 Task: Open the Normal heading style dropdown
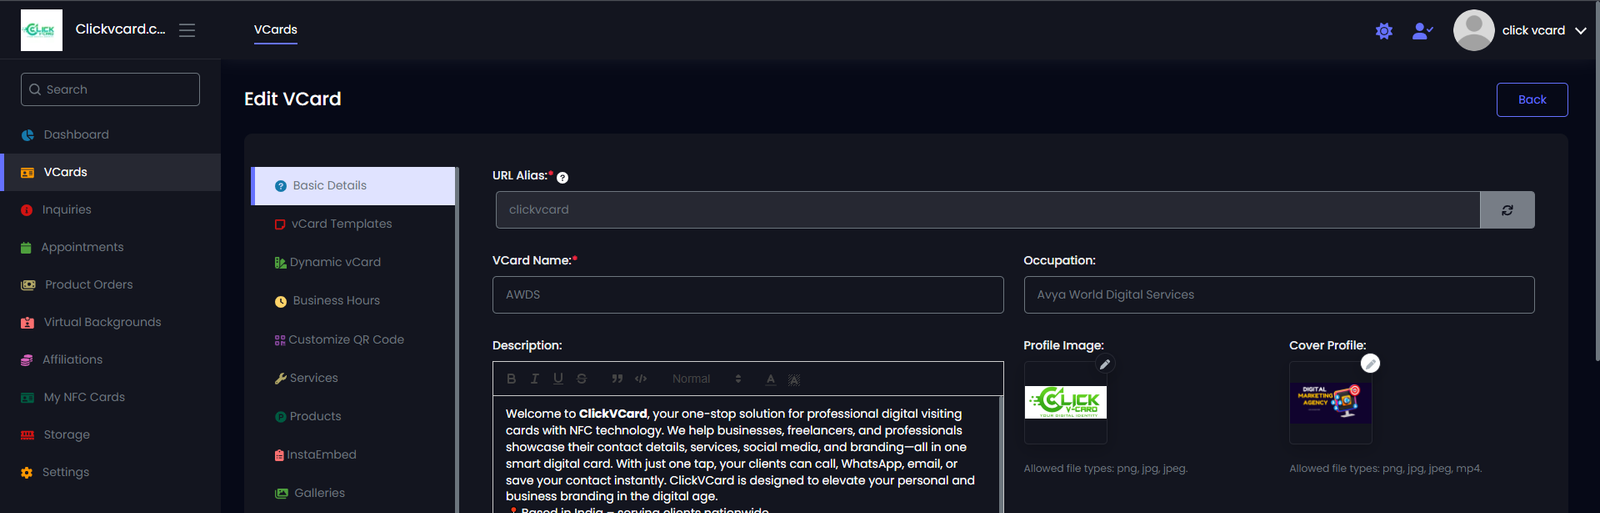coord(706,379)
